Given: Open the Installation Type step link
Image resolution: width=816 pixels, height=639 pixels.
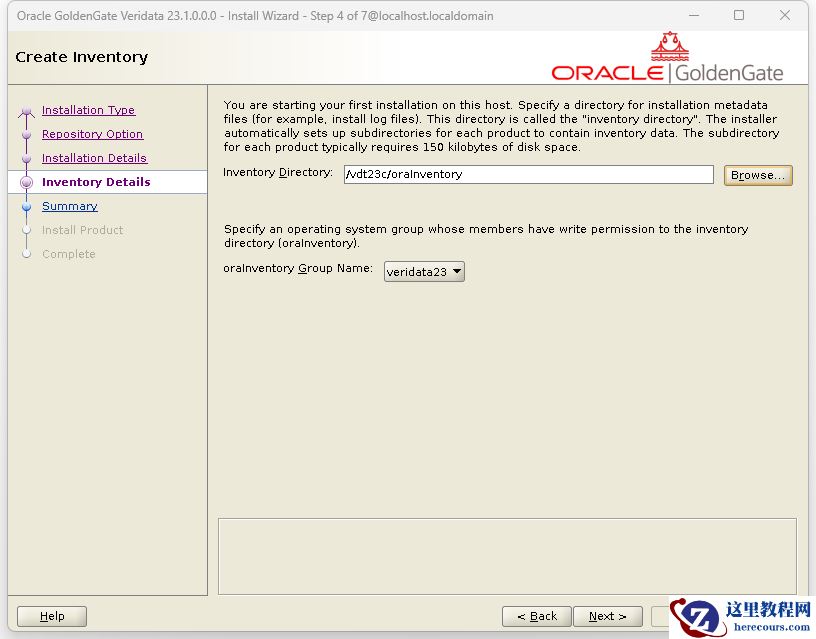Looking at the screenshot, I should pos(88,110).
